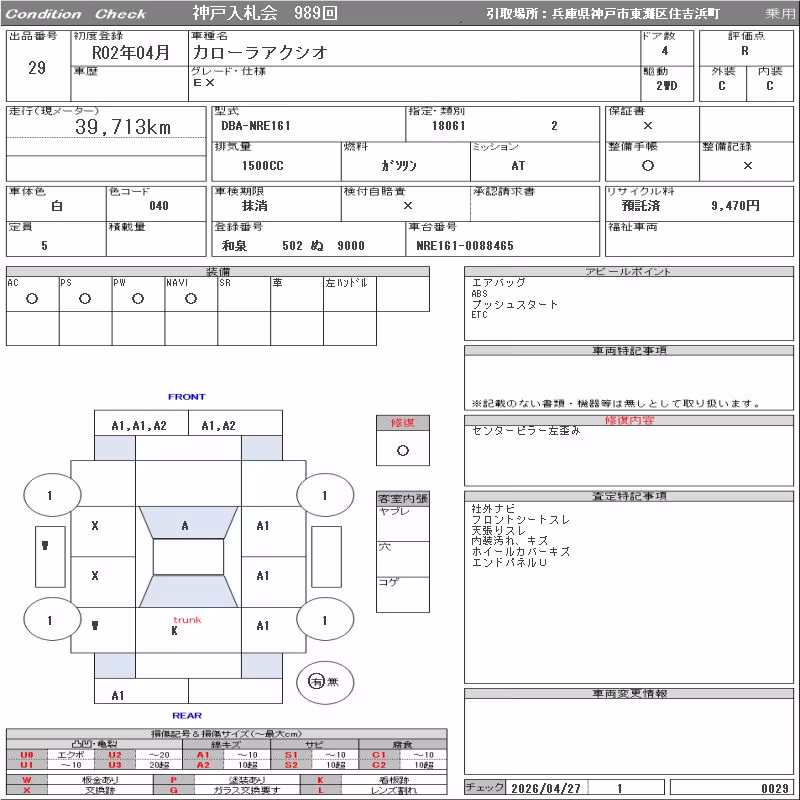Screen dimensions: 800x800
Task: Click the body color '白'
Action: [x=57, y=206]
